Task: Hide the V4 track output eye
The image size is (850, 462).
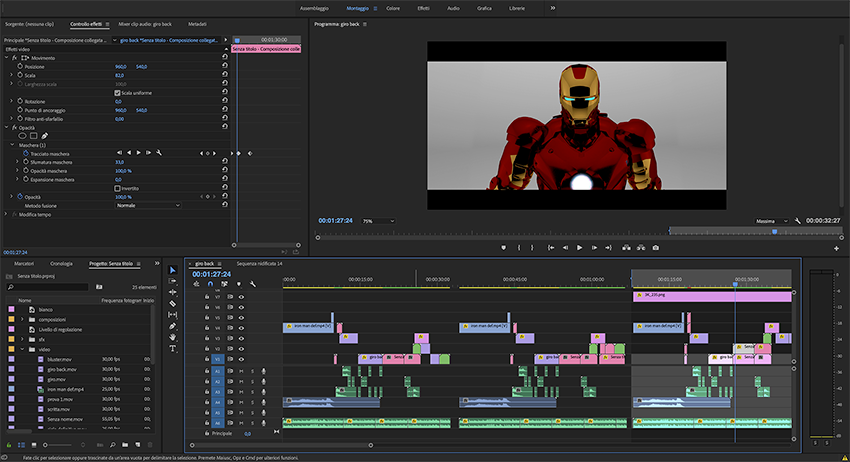Action: coord(241,328)
